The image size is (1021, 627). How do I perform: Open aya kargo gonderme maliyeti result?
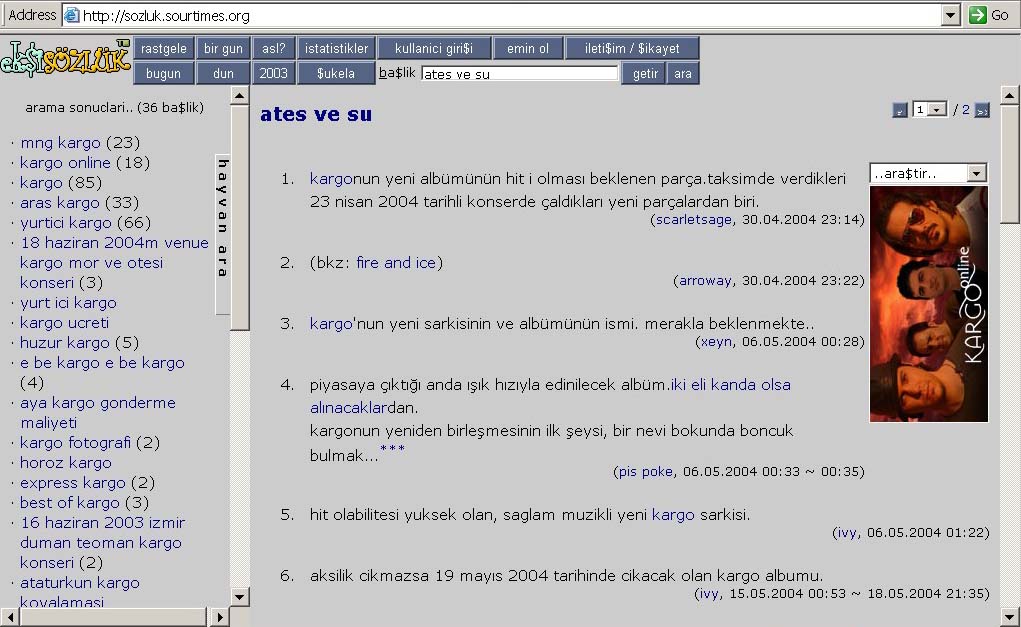pyautogui.click(x=98, y=413)
